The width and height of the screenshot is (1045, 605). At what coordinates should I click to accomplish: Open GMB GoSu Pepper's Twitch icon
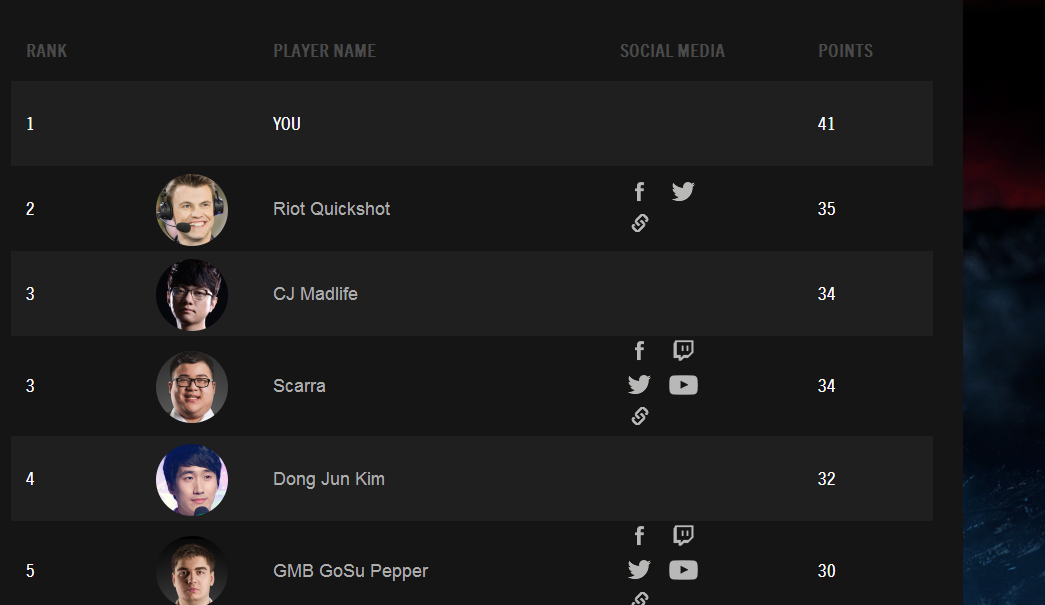click(x=683, y=536)
